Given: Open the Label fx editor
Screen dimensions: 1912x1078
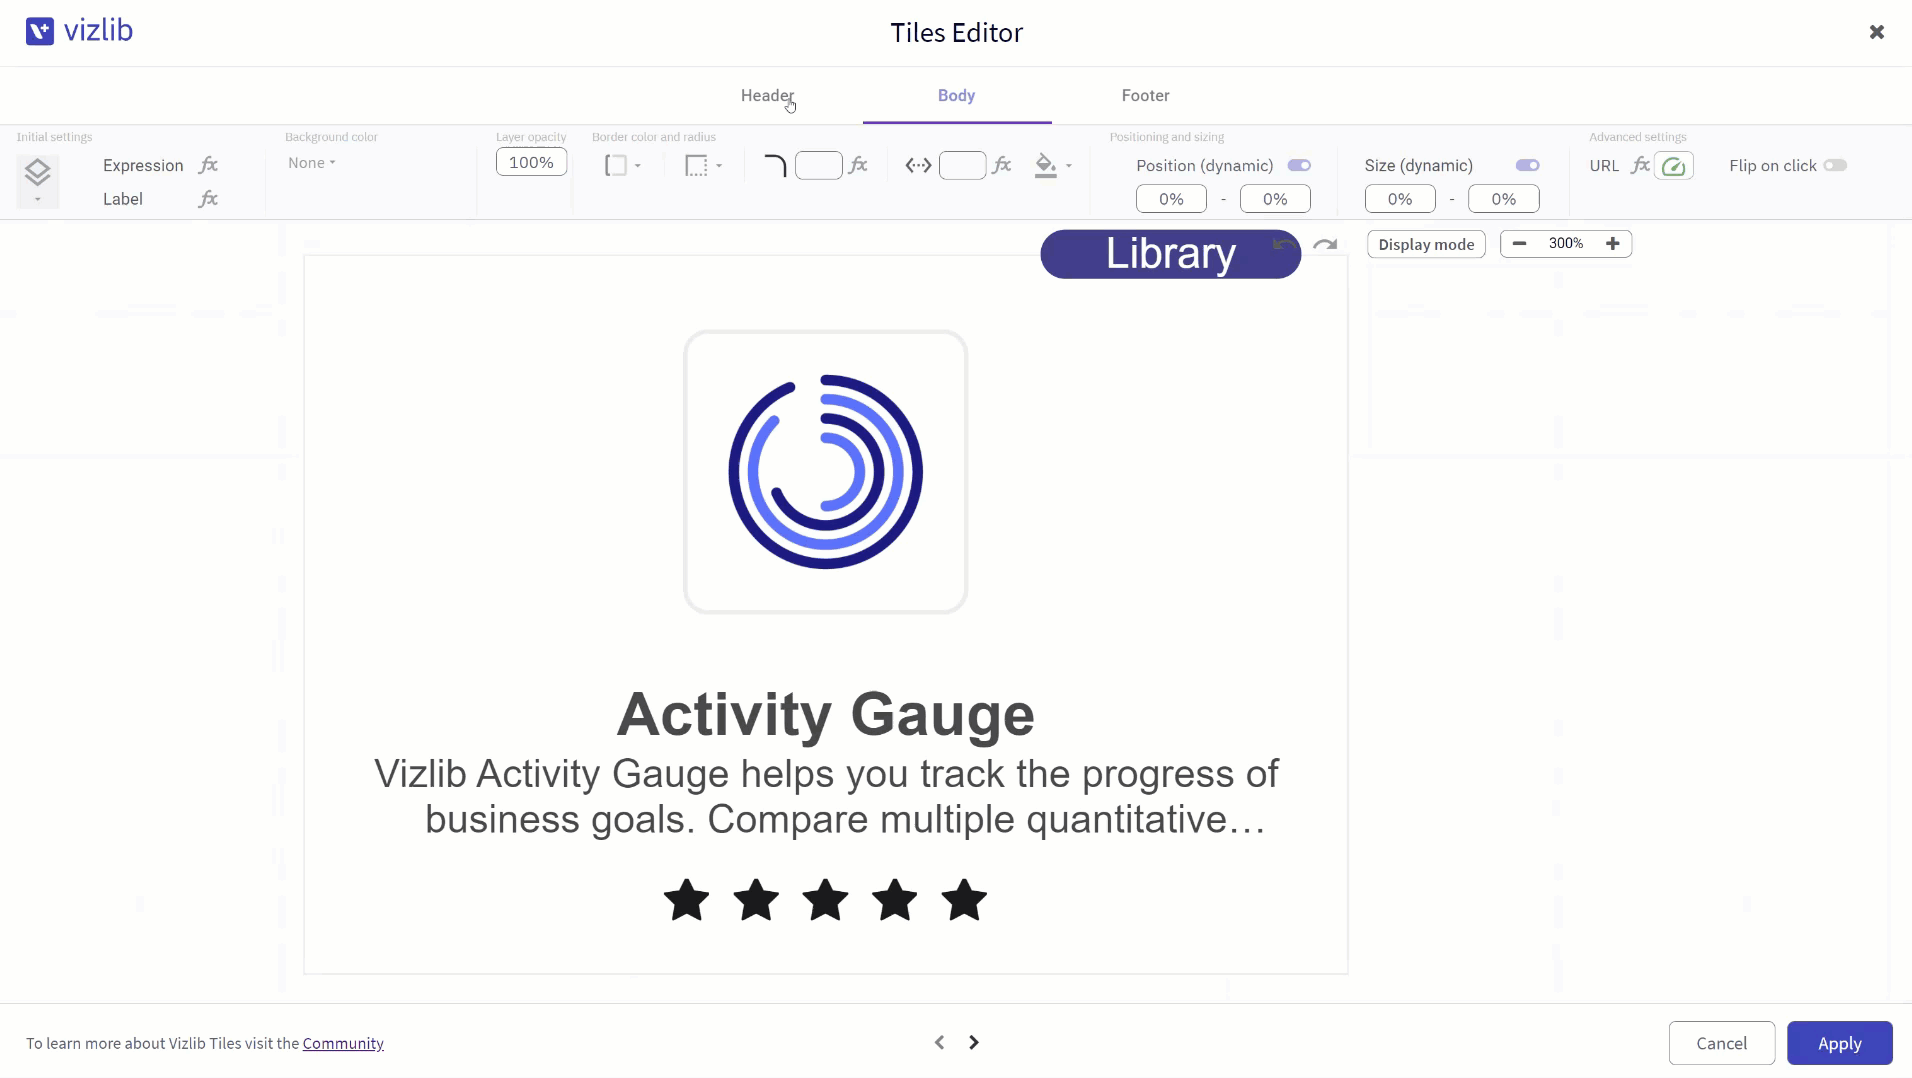Looking at the screenshot, I should [x=208, y=199].
